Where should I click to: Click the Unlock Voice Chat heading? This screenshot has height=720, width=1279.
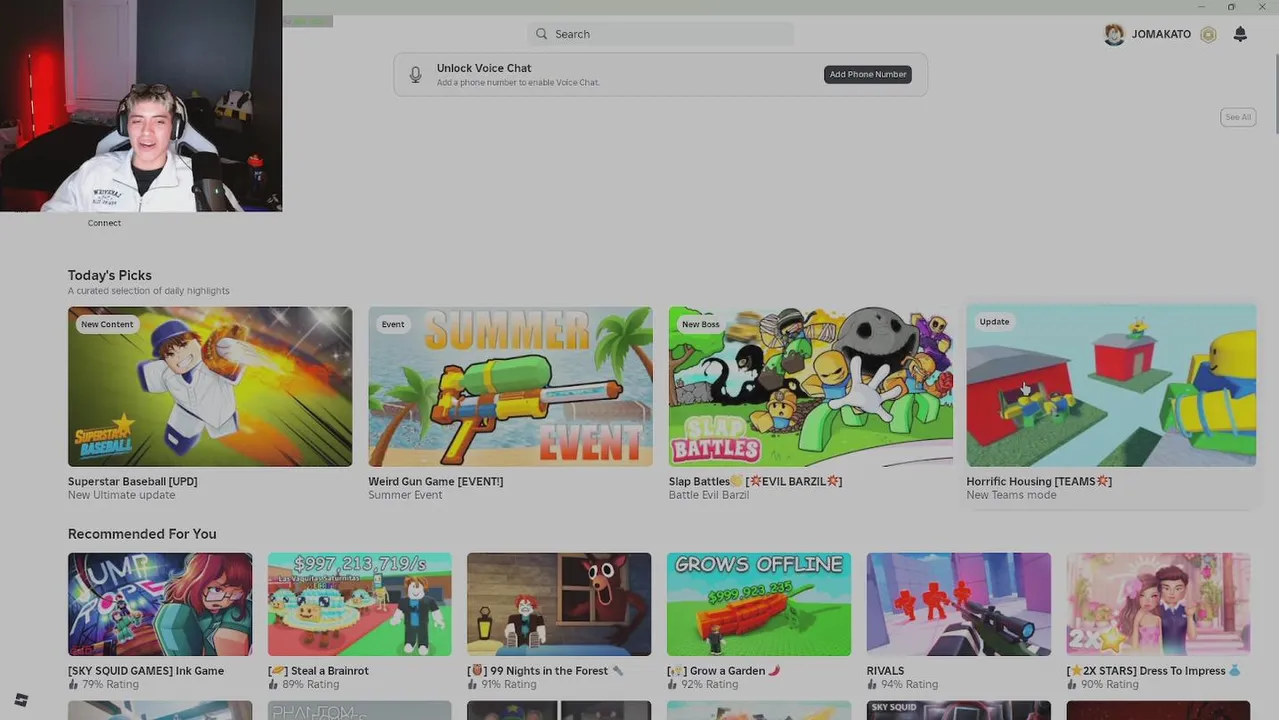pos(484,68)
